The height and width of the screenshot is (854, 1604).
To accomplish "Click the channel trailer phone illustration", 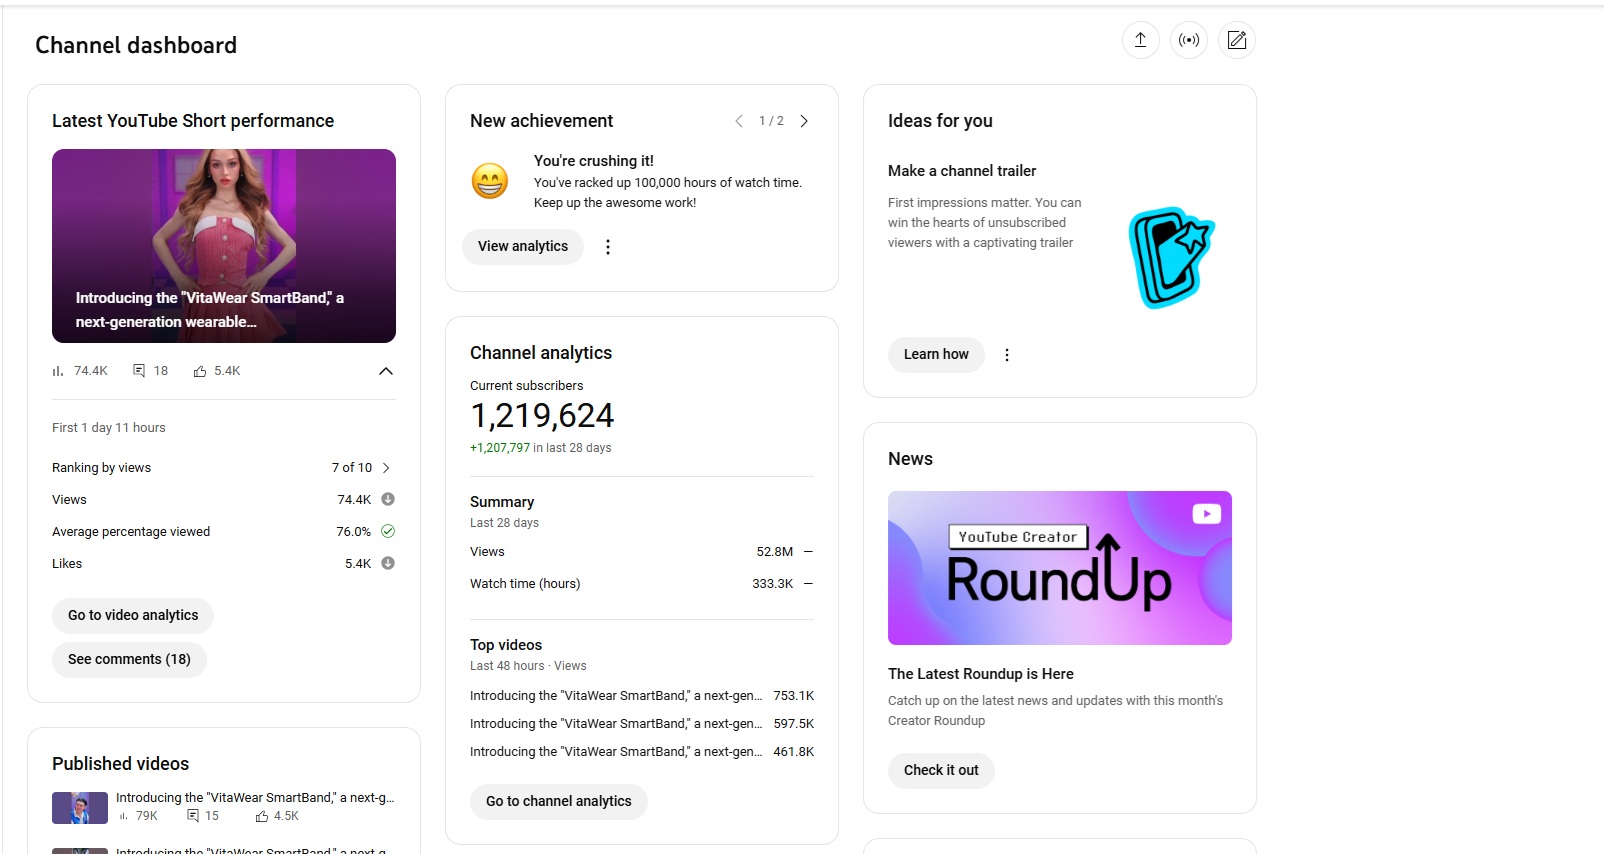I will coord(1170,257).
